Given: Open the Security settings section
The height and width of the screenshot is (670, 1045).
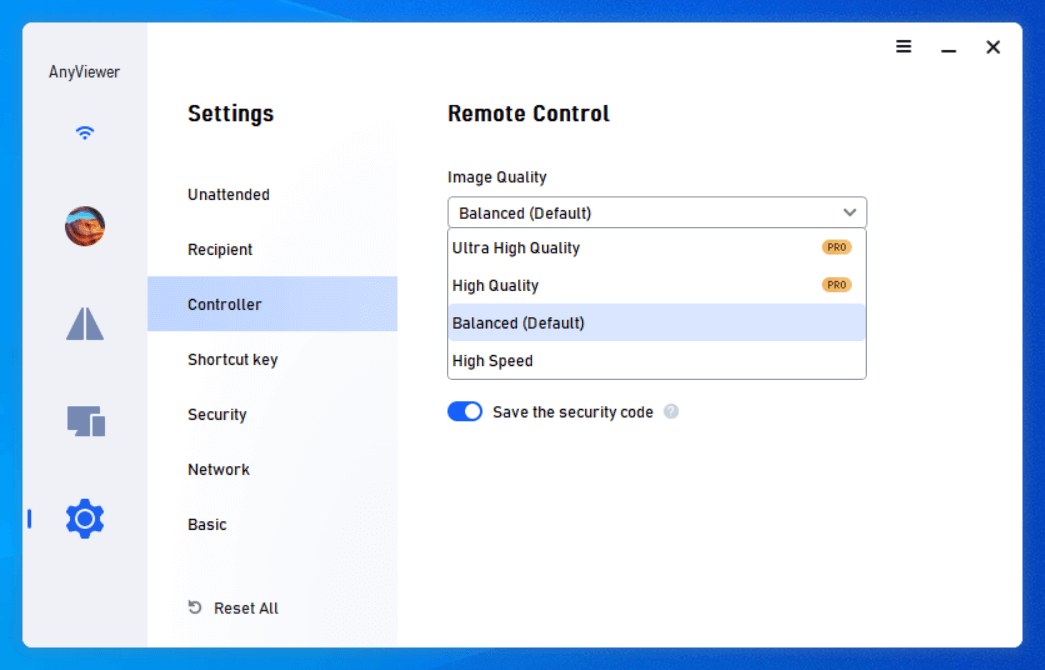Looking at the screenshot, I should (217, 415).
